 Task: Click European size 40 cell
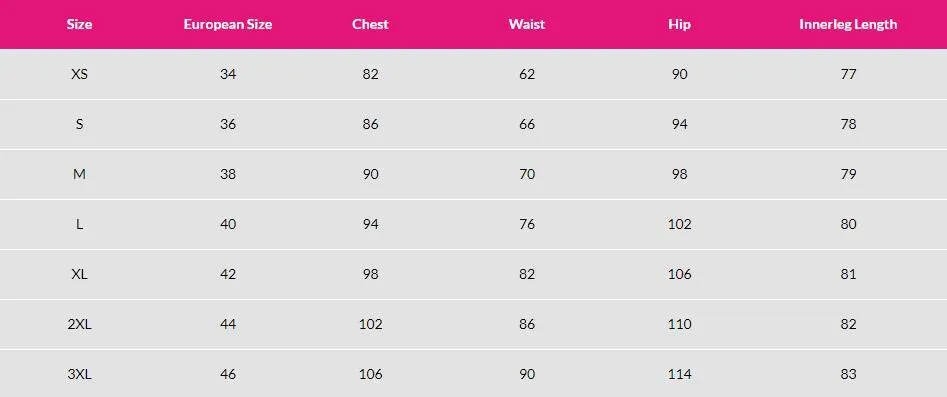[228, 224]
